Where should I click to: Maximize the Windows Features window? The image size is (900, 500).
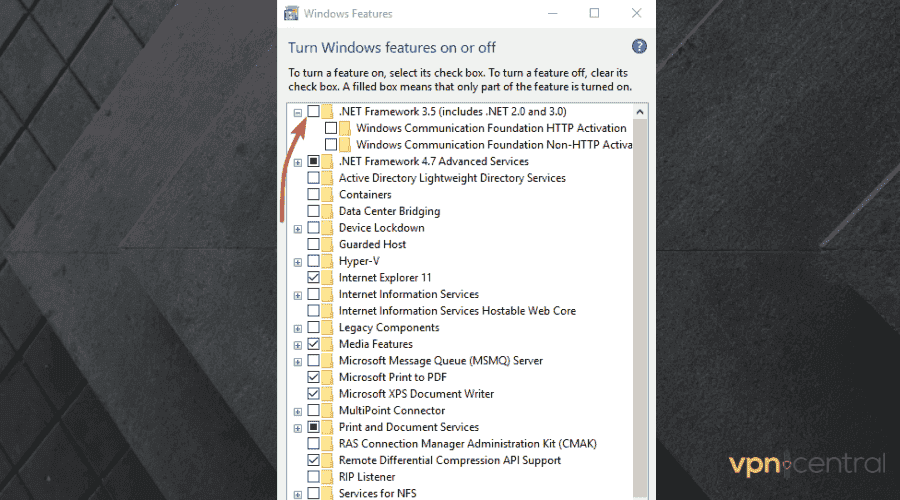click(594, 13)
